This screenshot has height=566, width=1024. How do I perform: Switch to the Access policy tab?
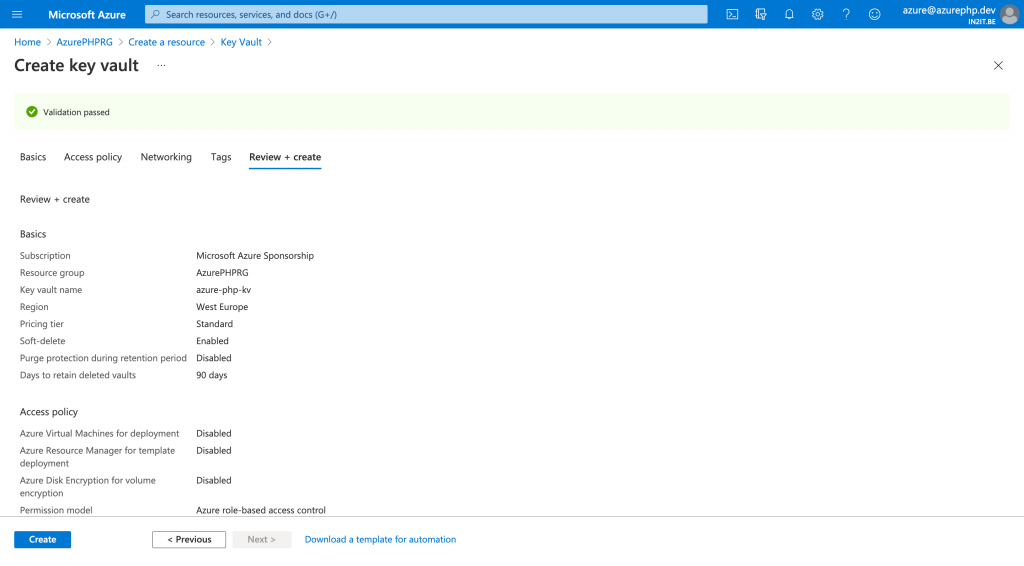pos(93,157)
